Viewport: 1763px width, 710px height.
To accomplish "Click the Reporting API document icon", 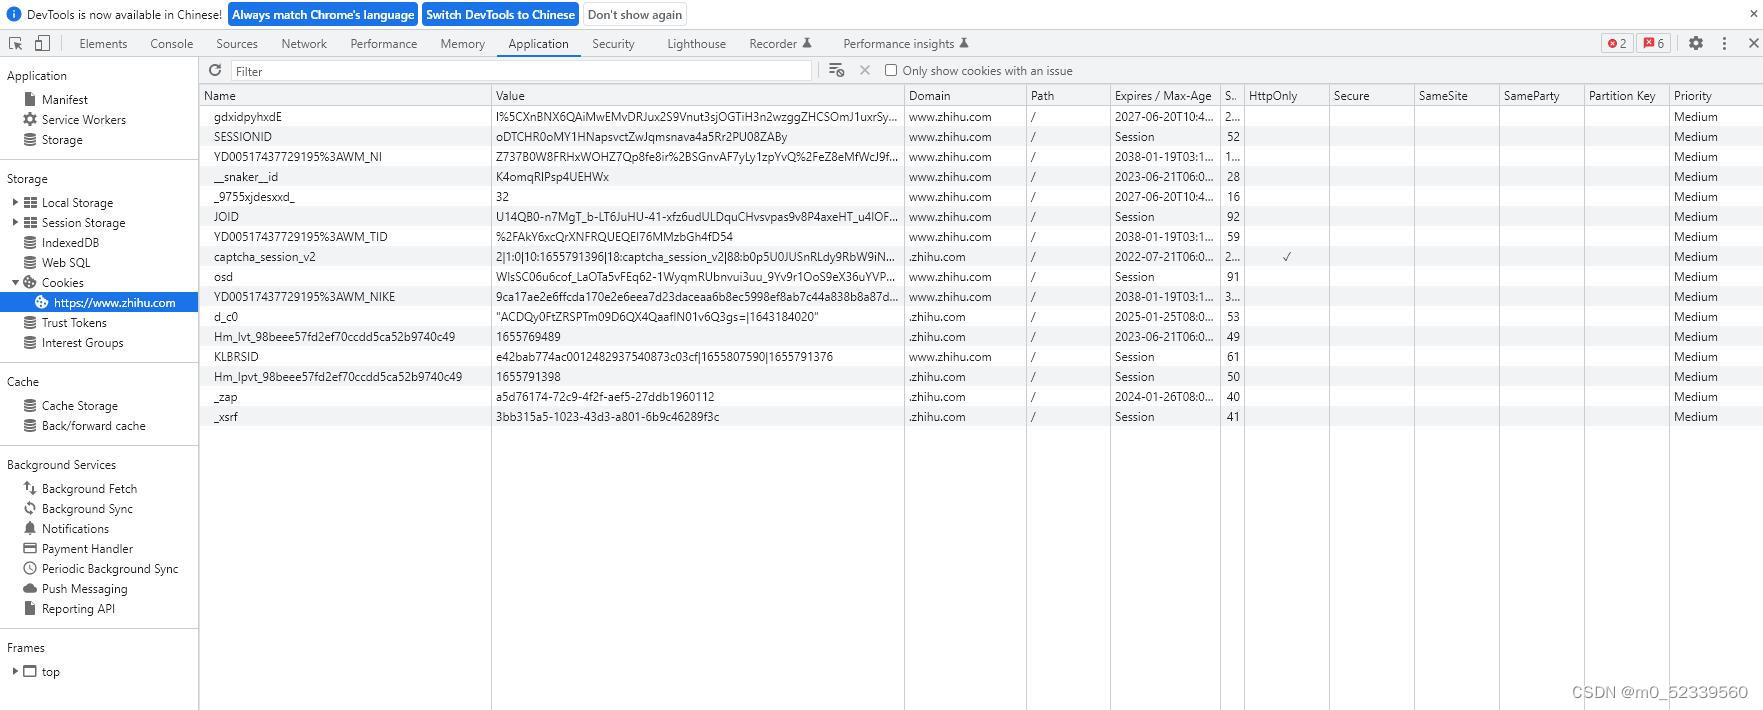I will 30,608.
